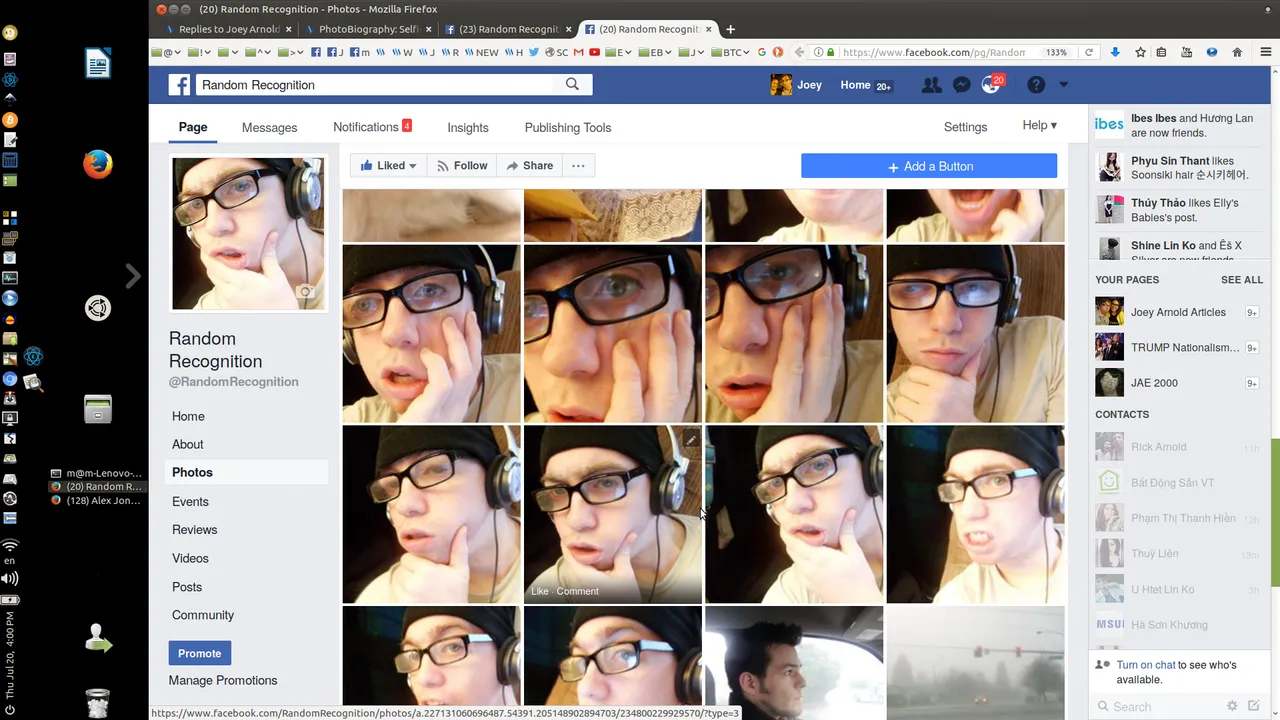The height and width of the screenshot is (720, 1280).
Task: Open the three-dots more actions menu
Action: point(578,166)
